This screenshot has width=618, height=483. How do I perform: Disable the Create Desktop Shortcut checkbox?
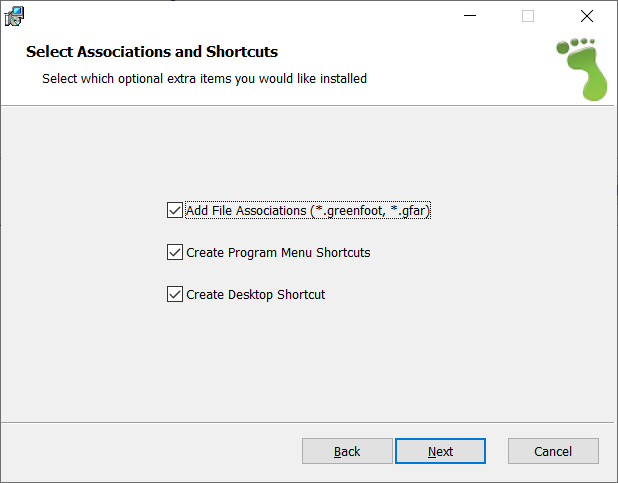[175, 295]
